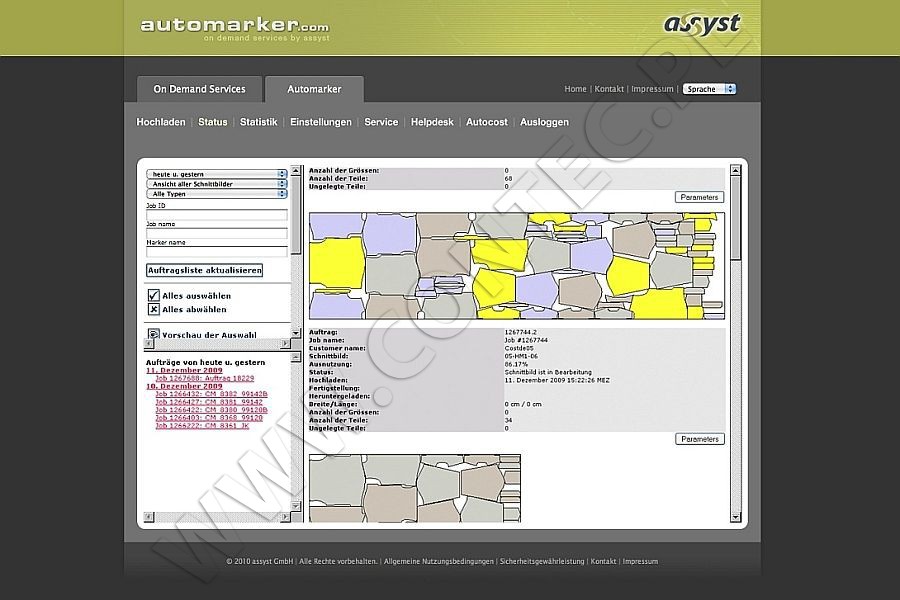Open the Status menu item

(212, 122)
